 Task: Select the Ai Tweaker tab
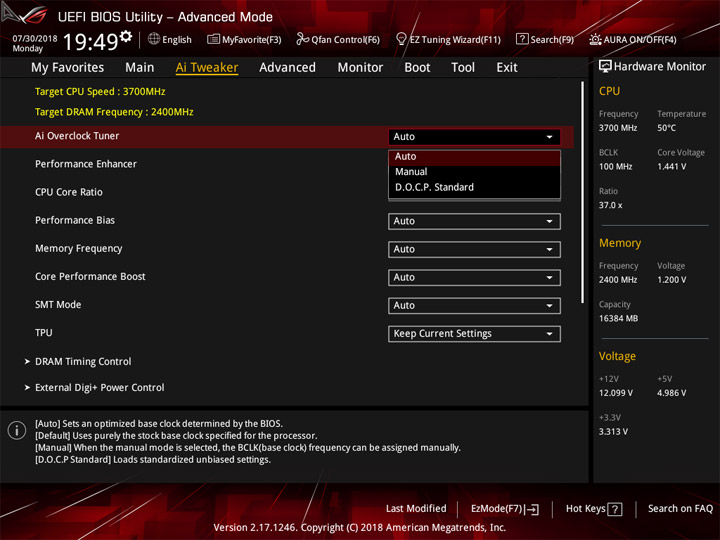tap(207, 68)
